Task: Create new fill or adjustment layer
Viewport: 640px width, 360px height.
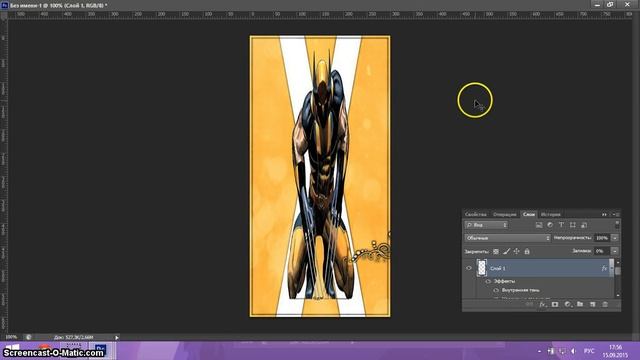Action: (x=568, y=304)
